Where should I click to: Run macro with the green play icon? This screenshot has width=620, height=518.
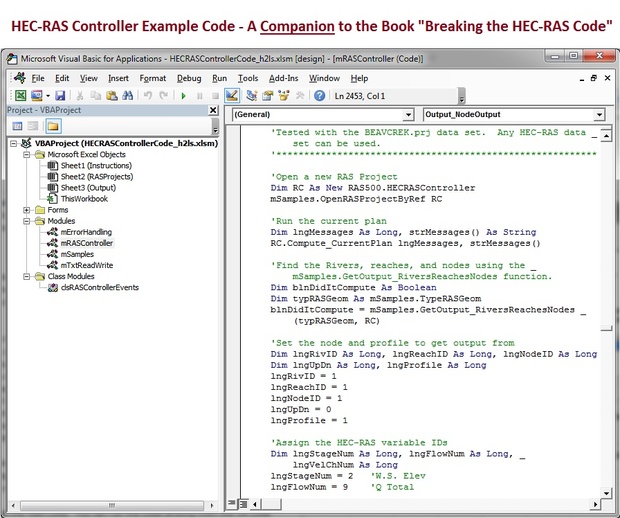pos(183,96)
